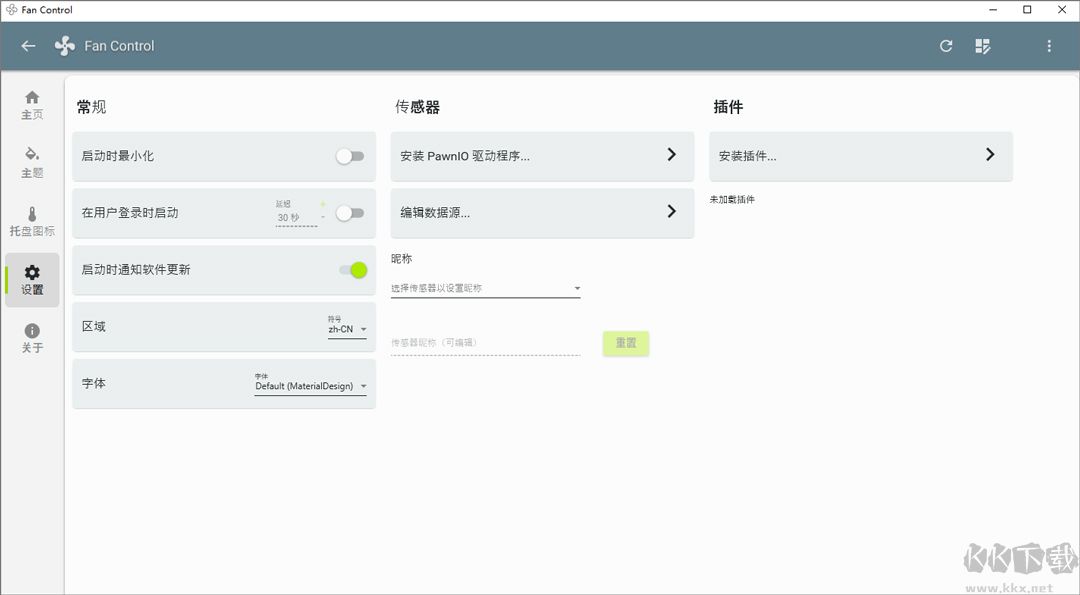Click the 常规 section heading
The height and width of the screenshot is (595, 1080).
point(92,107)
